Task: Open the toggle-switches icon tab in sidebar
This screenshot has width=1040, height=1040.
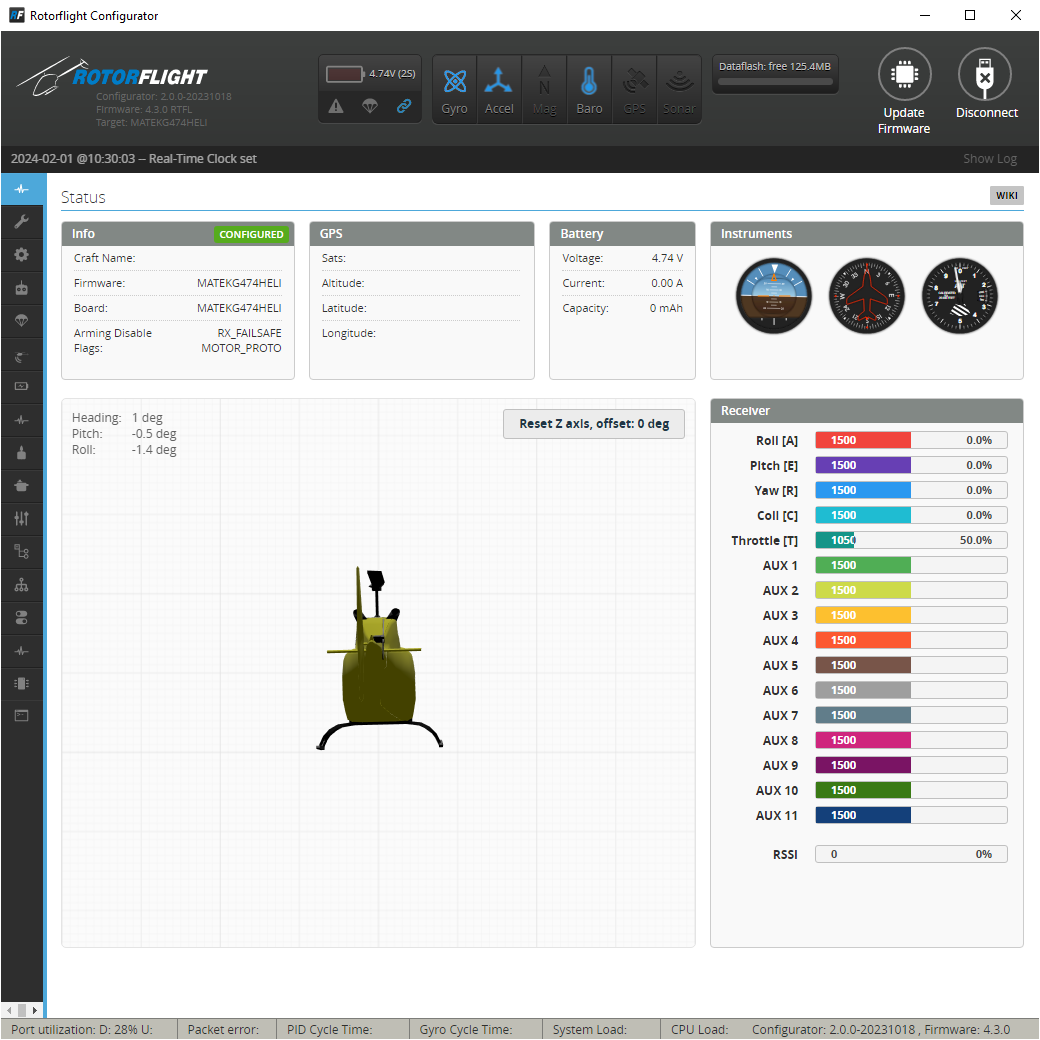Action: coord(21,618)
